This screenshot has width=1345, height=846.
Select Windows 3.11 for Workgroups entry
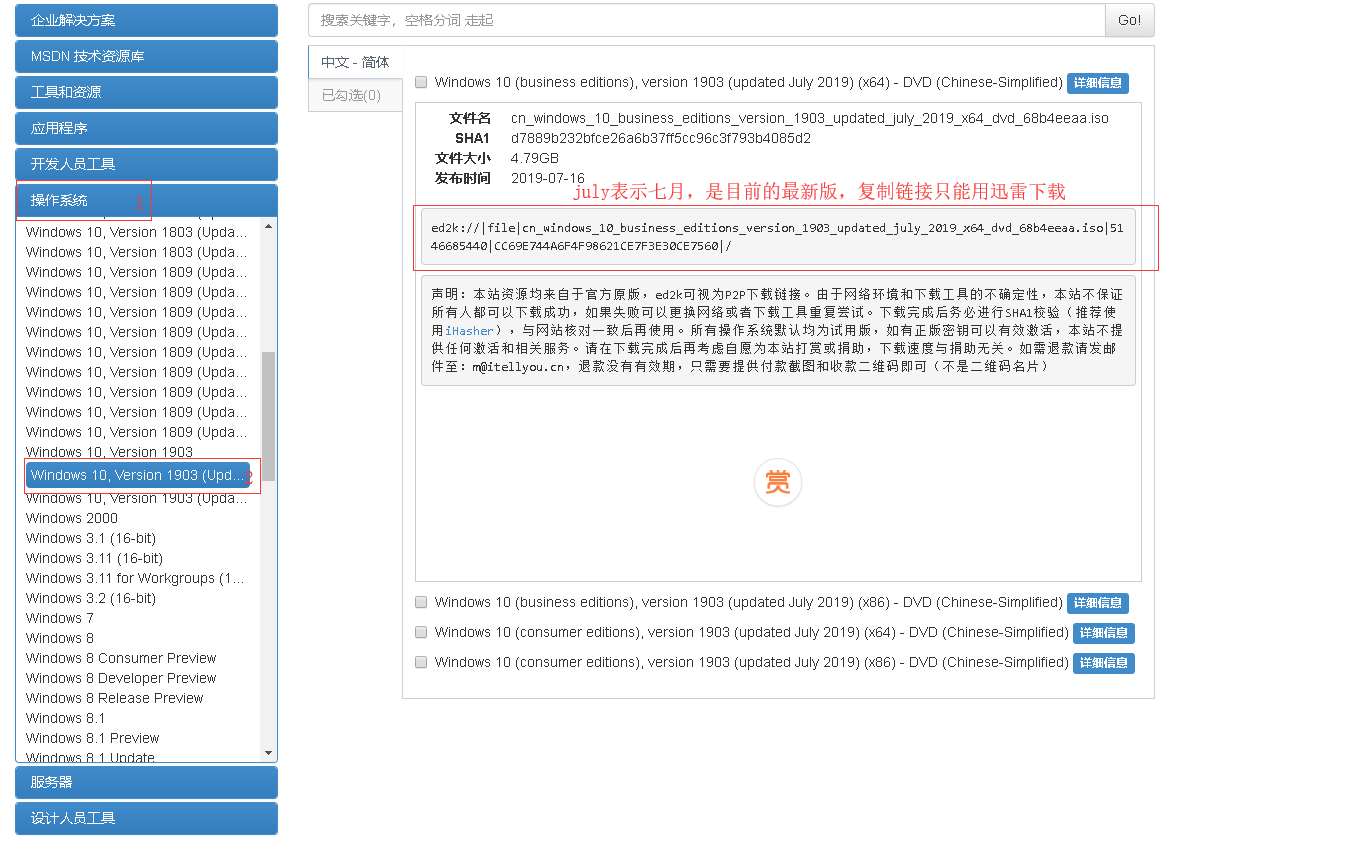[135, 578]
